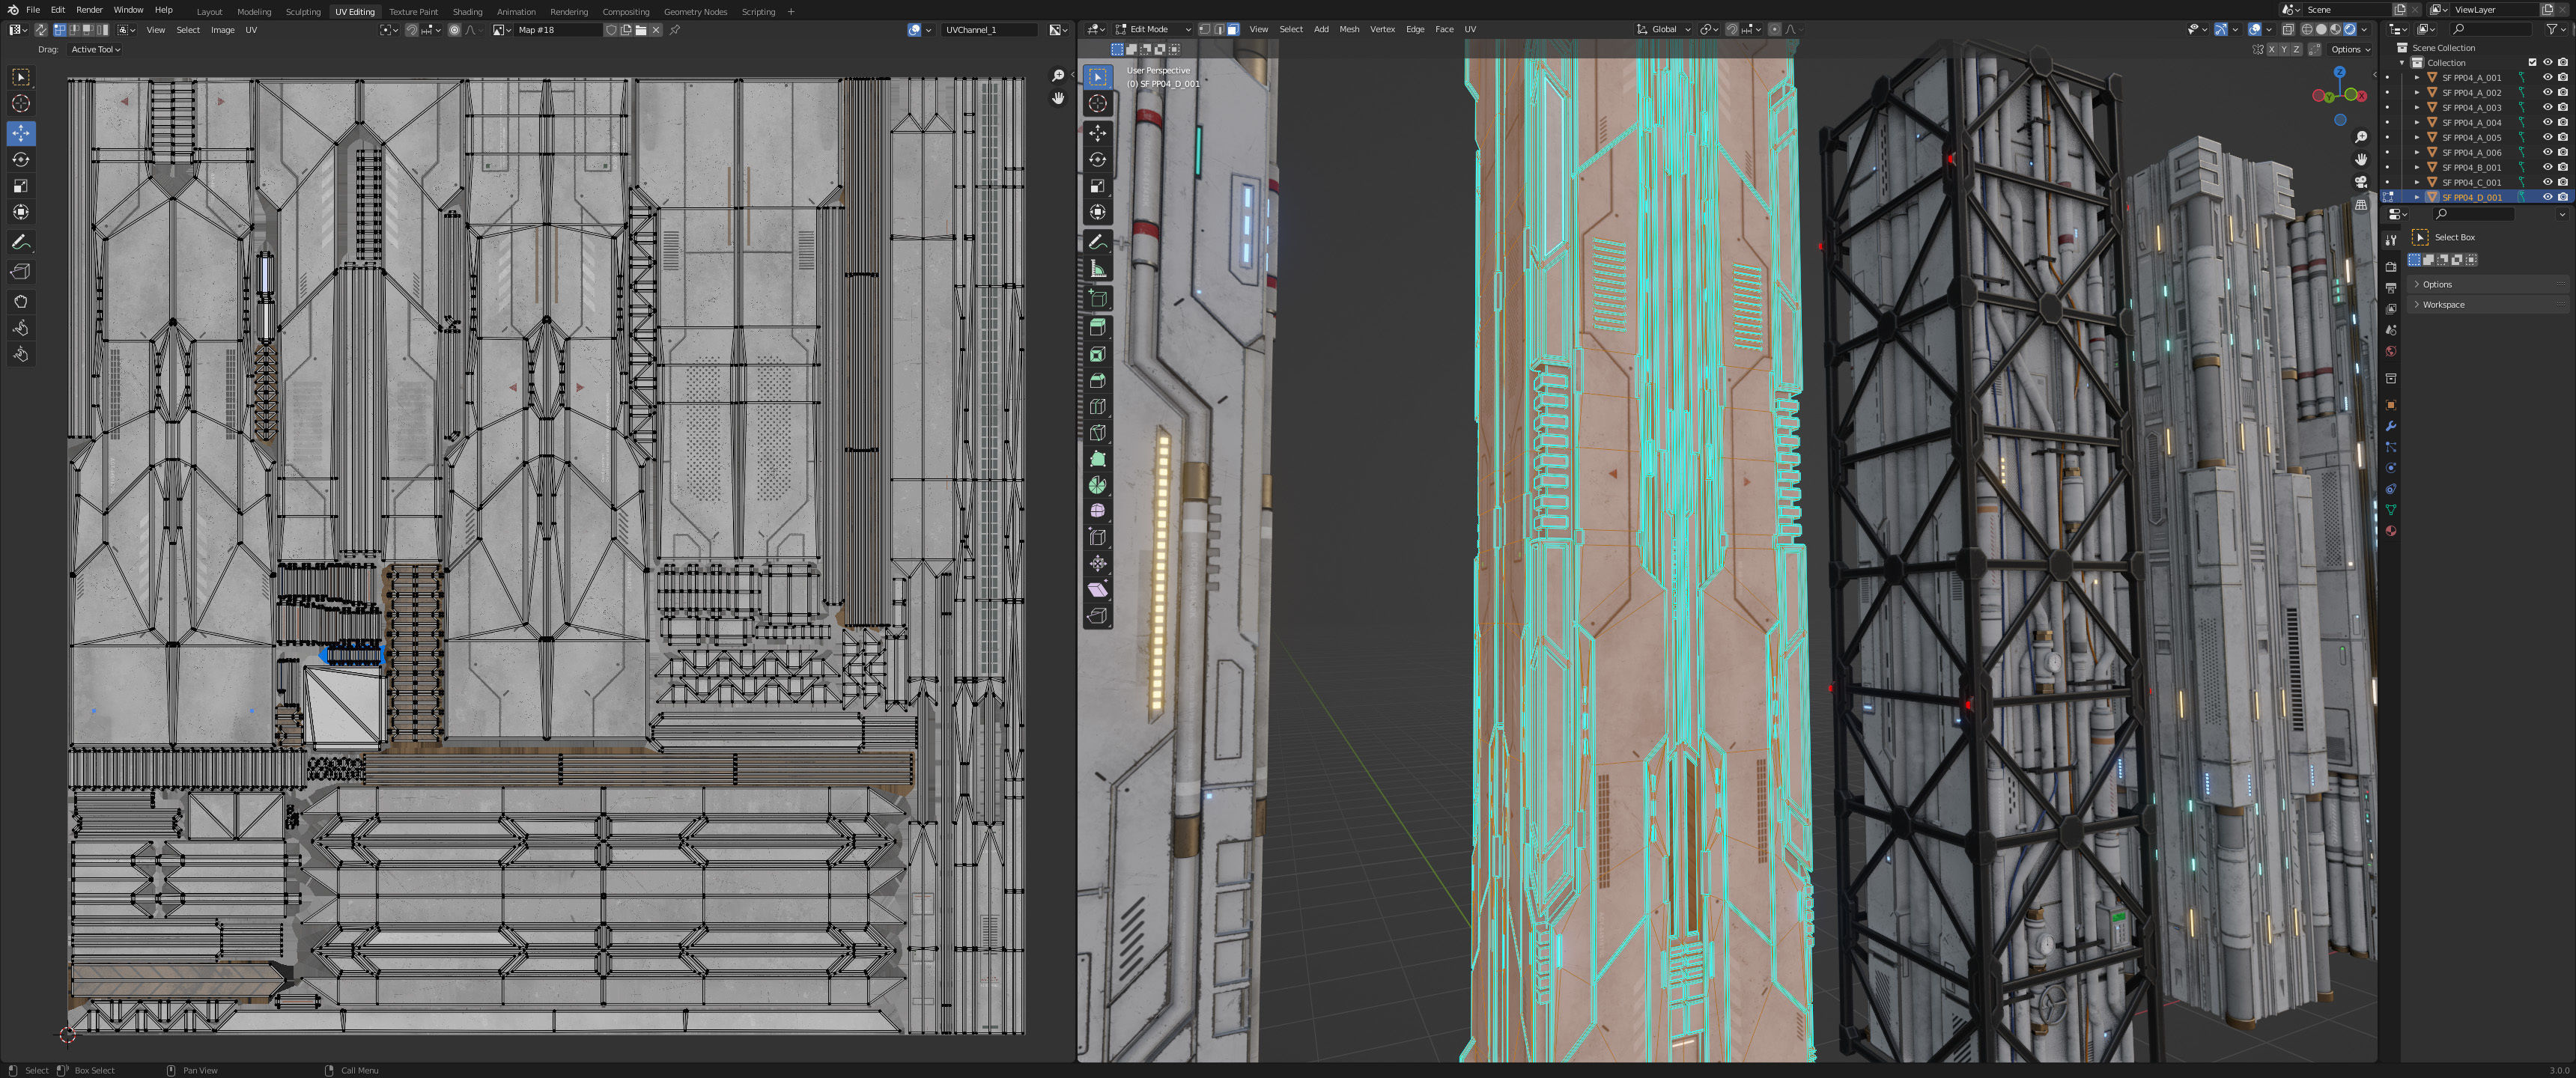Uncheck the Collection exclude checkbox
Image resolution: width=2576 pixels, height=1078 pixels.
click(2533, 62)
